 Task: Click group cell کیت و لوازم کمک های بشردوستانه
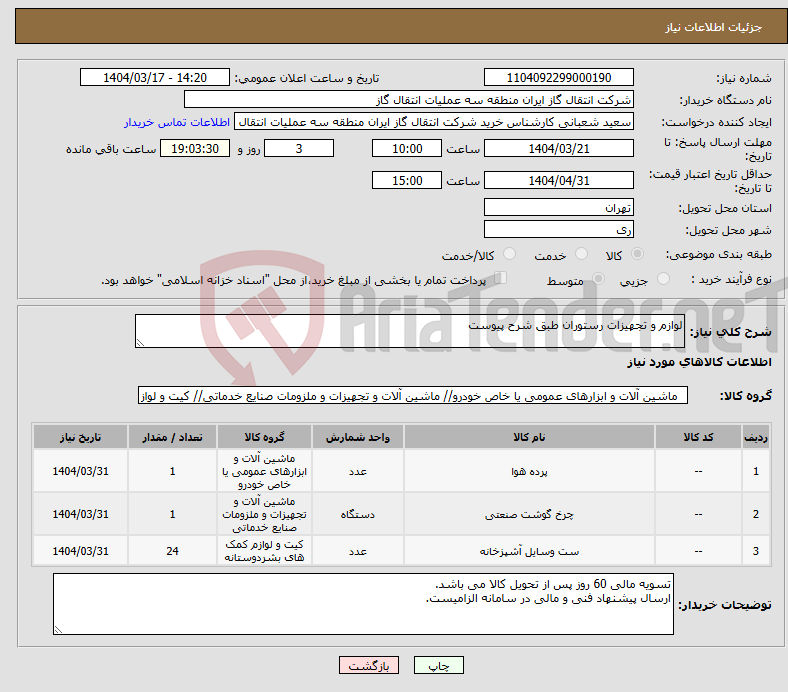coord(264,551)
